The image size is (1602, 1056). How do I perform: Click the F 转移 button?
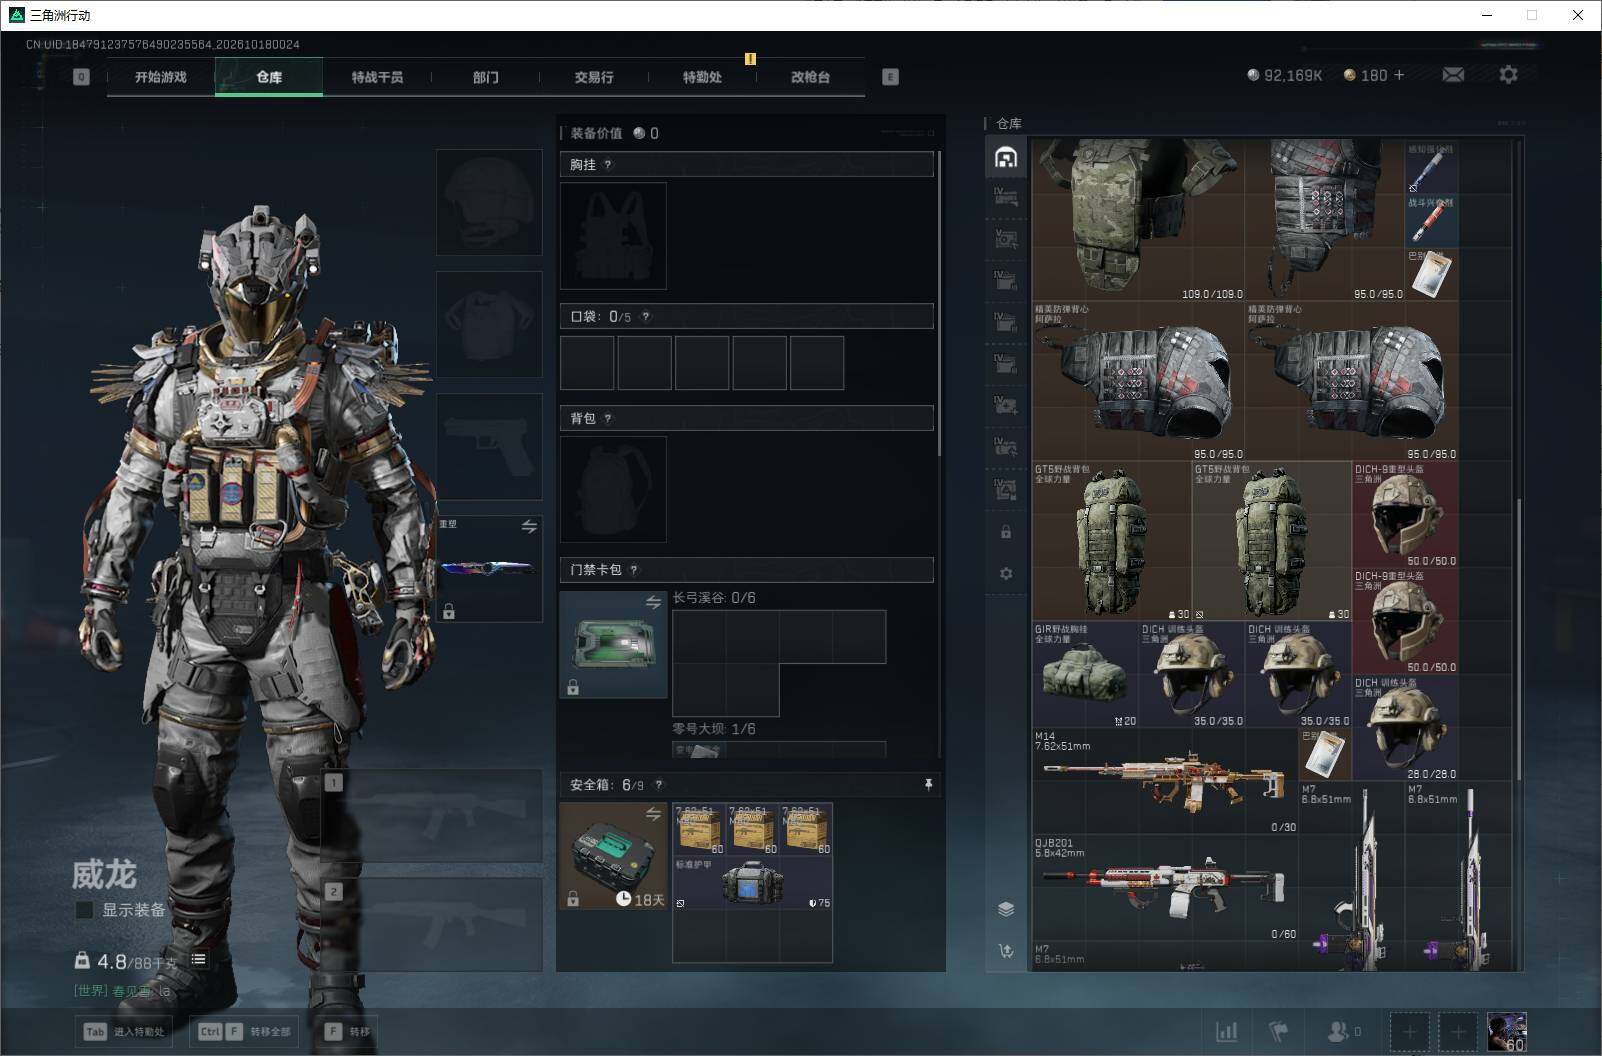point(346,1031)
